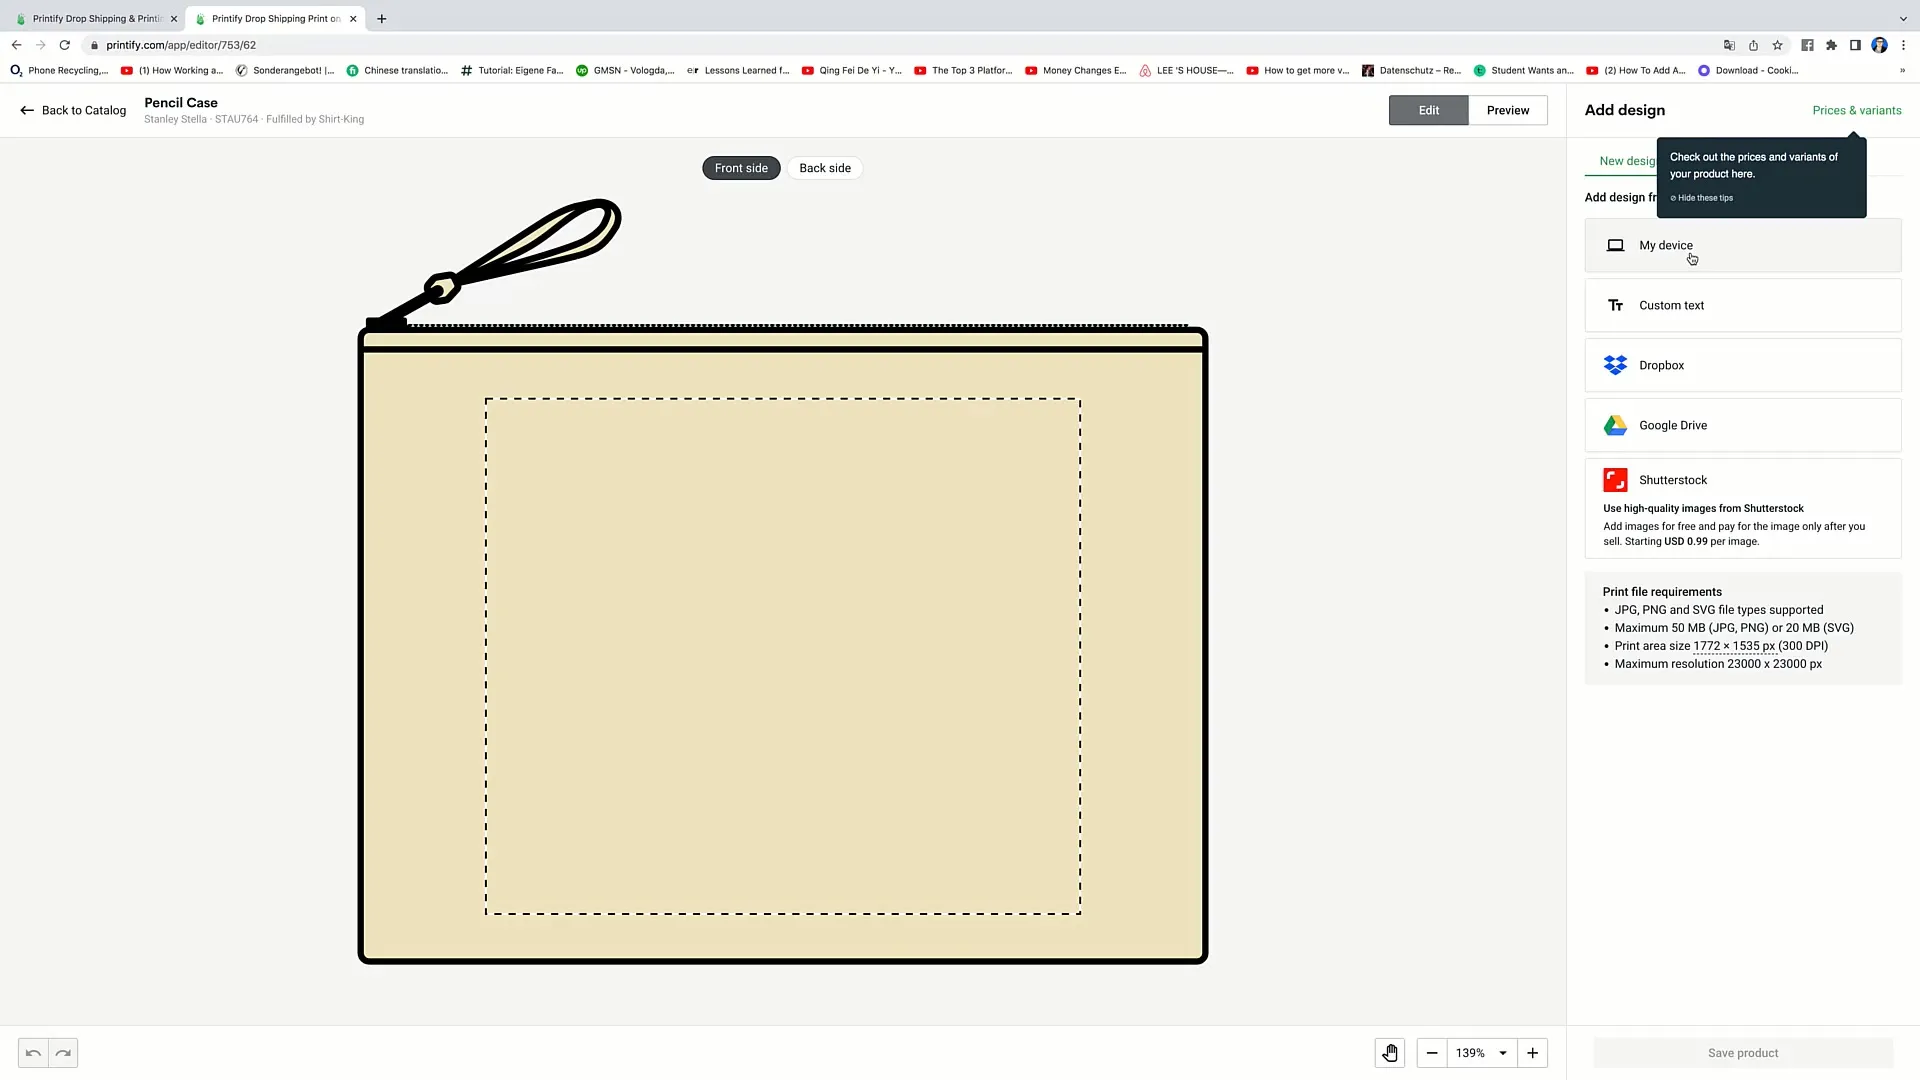Click the Preview button
The image size is (1920, 1080).
click(x=1507, y=109)
